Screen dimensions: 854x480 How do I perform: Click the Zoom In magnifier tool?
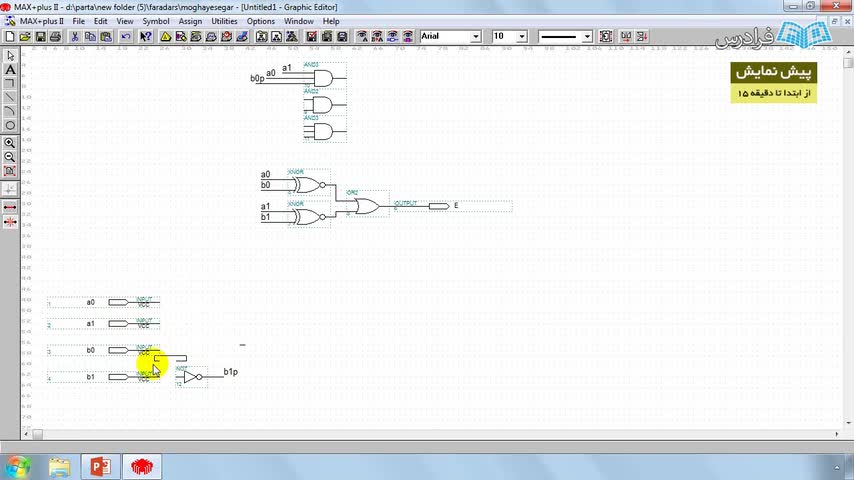10,143
